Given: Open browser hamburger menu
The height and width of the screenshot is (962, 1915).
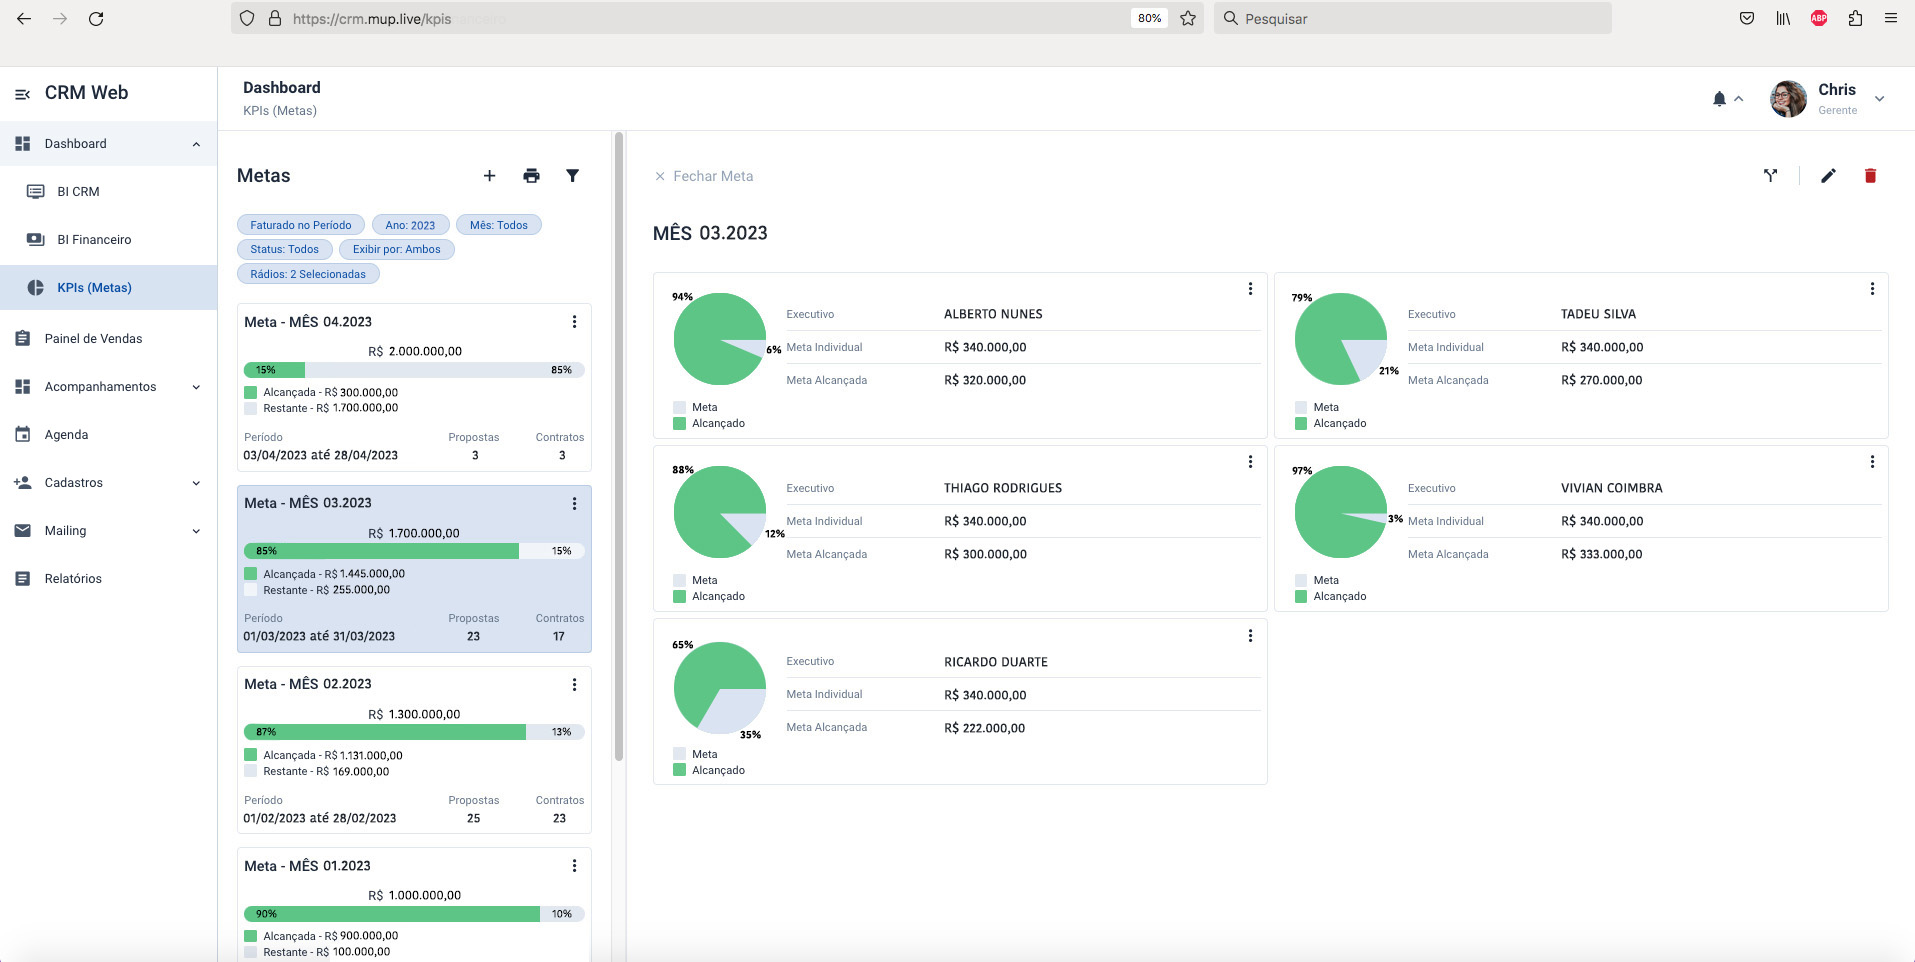Looking at the screenshot, I should coord(1891,18).
